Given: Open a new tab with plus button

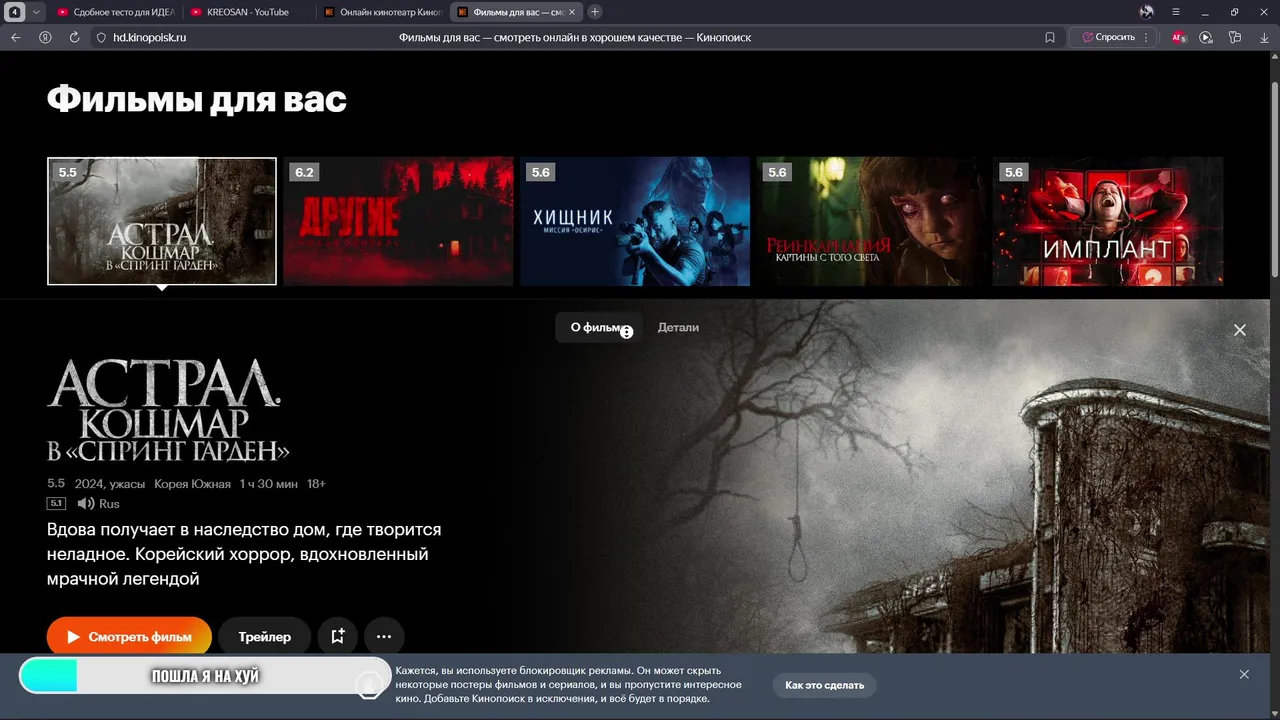Looking at the screenshot, I should pos(595,12).
